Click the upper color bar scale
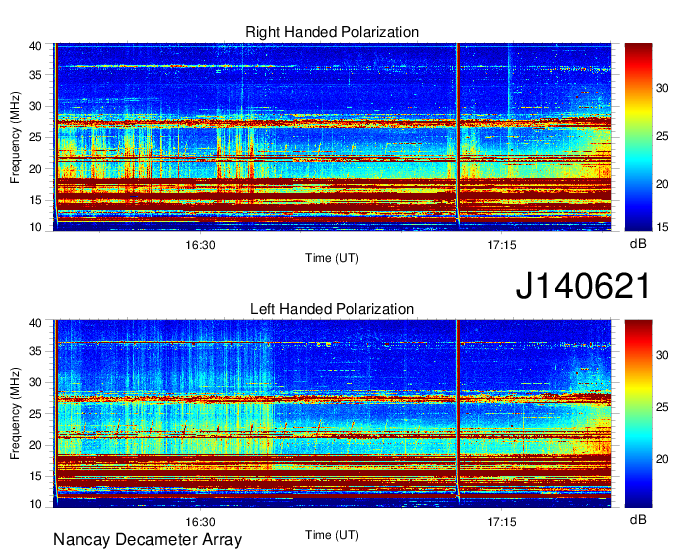This screenshot has width=680, height=552. [638, 137]
